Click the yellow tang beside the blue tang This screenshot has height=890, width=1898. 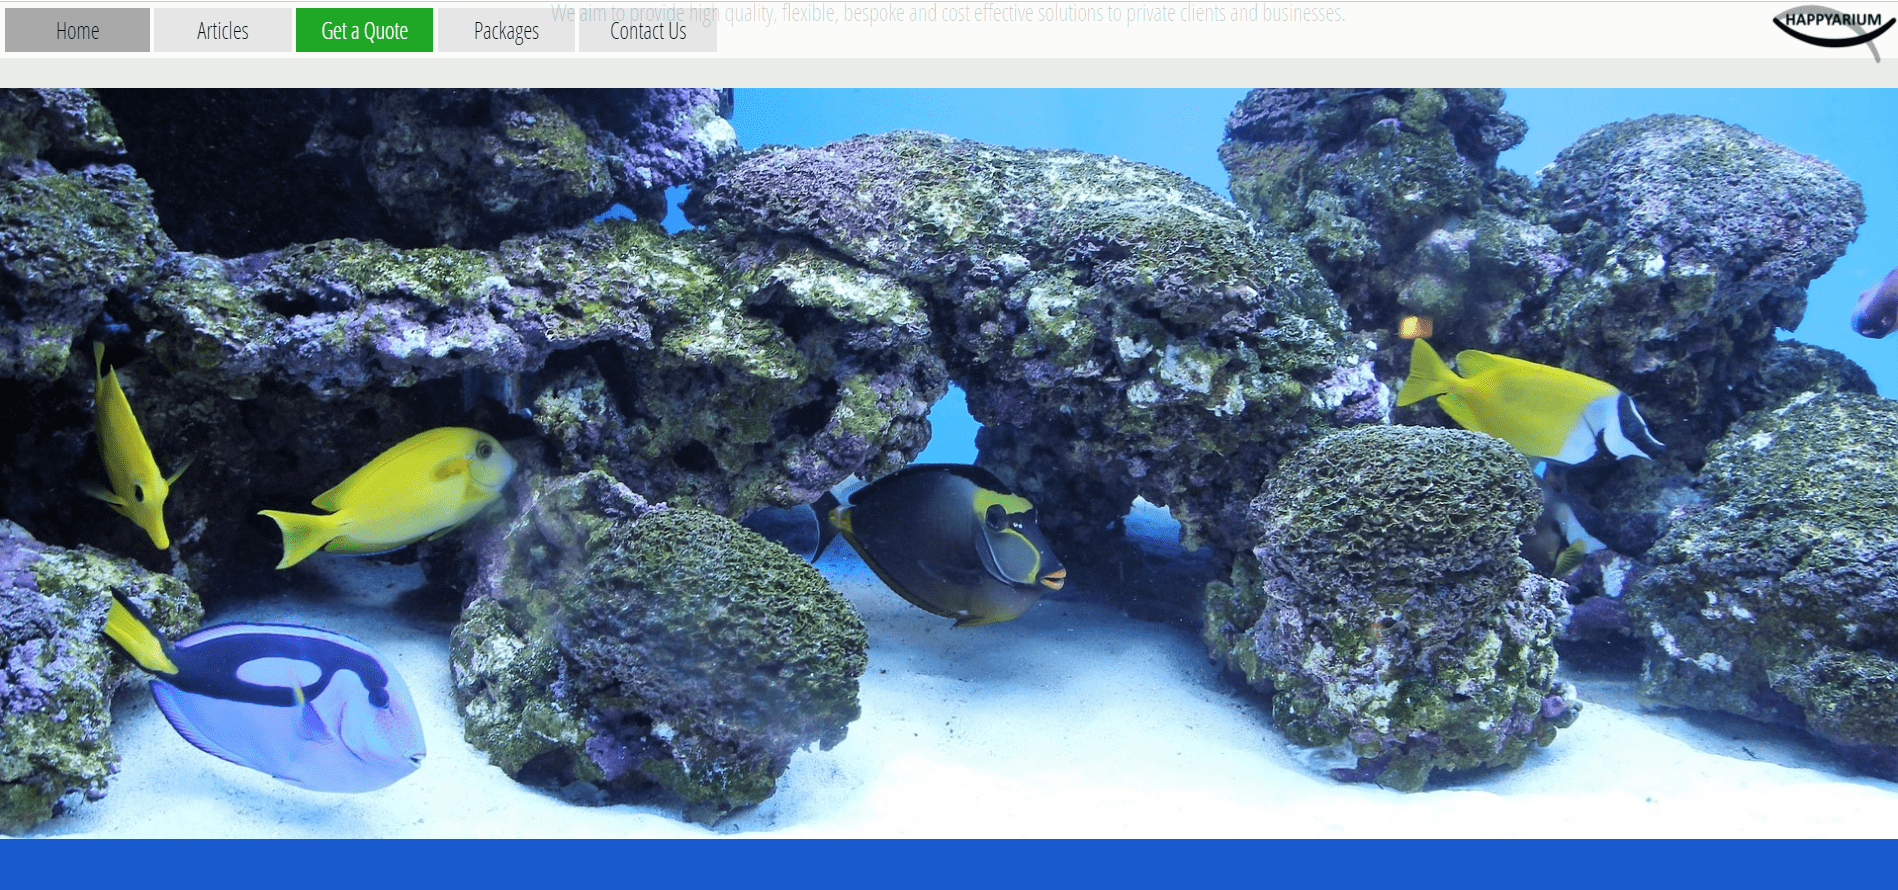pos(400,490)
